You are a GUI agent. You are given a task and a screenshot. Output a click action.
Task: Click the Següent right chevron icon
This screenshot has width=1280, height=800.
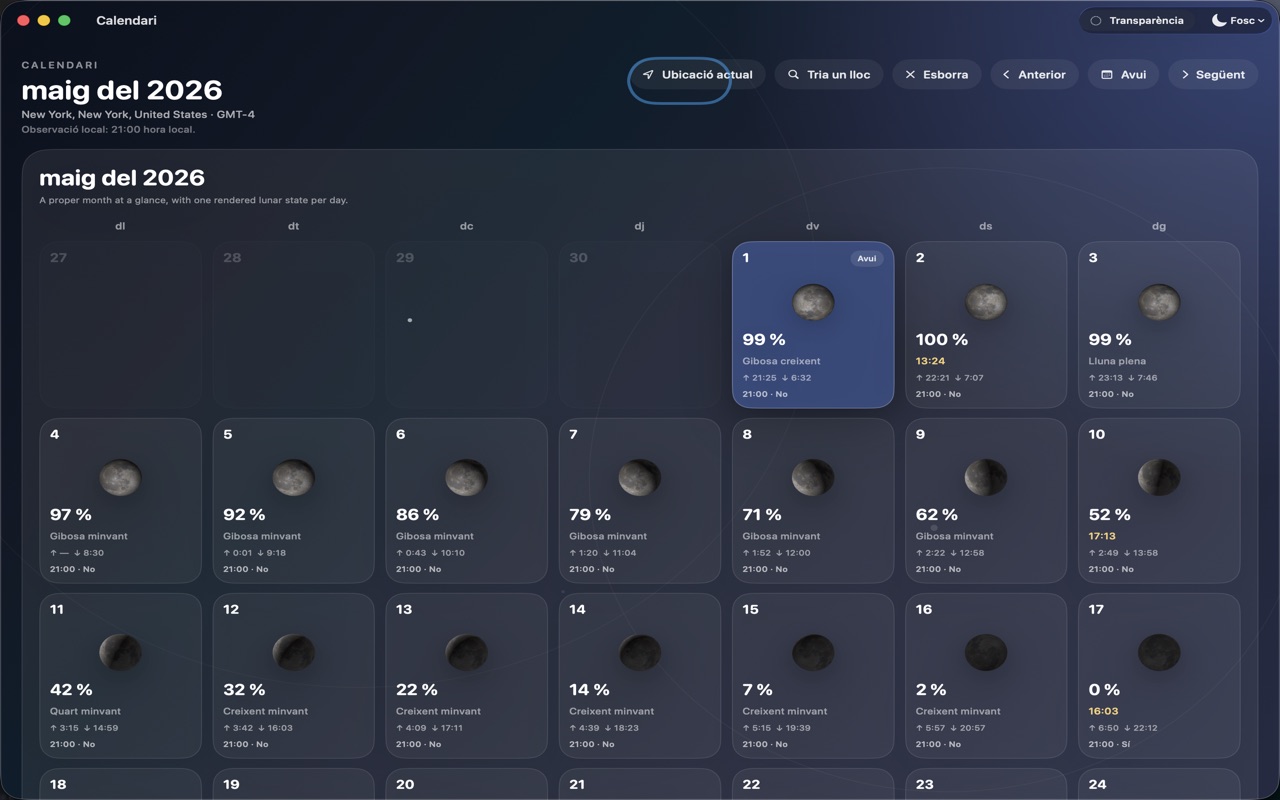click(1185, 75)
